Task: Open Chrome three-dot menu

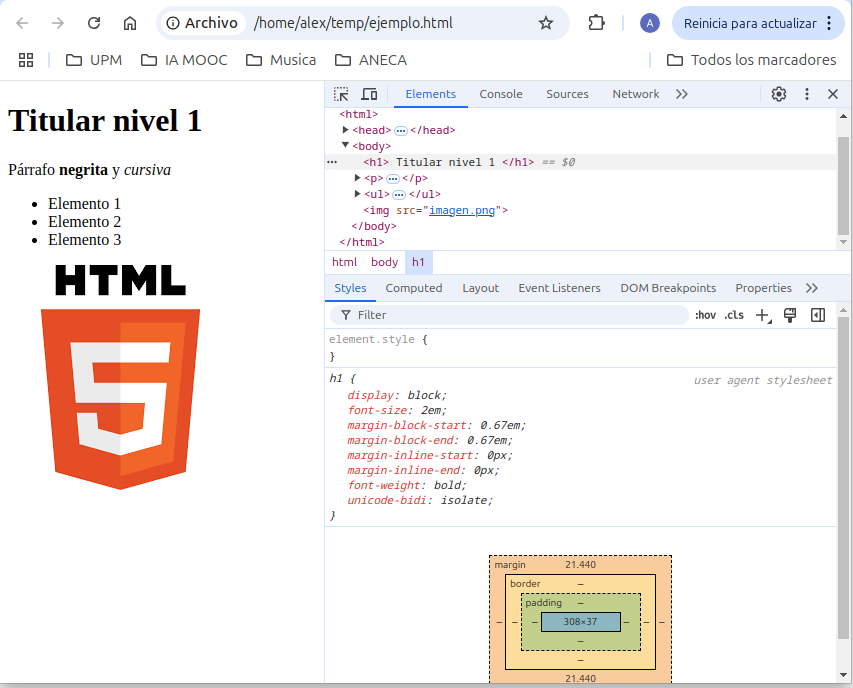Action: (829, 23)
